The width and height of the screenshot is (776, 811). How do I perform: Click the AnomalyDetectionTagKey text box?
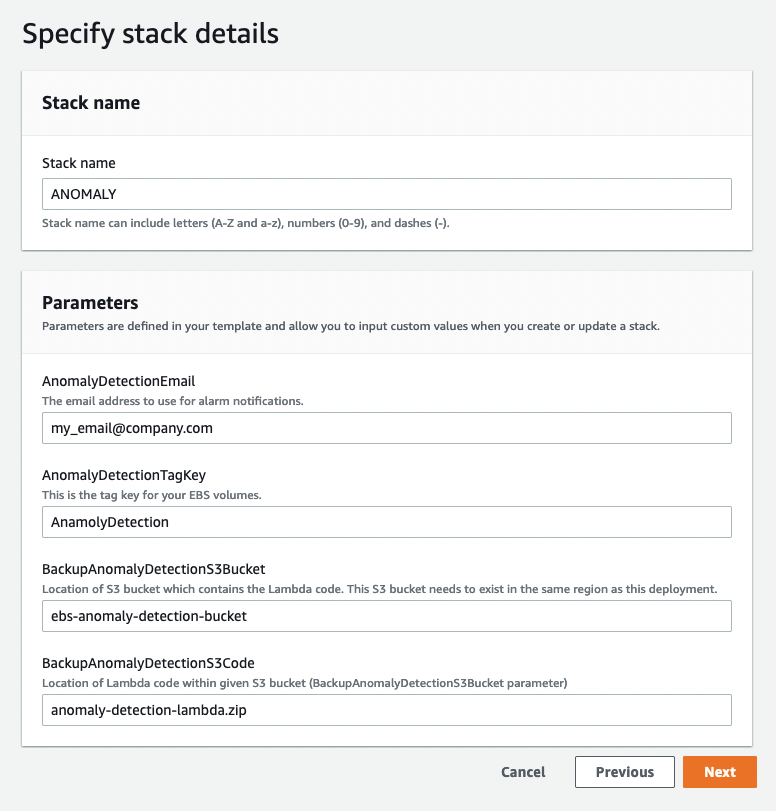point(386,522)
